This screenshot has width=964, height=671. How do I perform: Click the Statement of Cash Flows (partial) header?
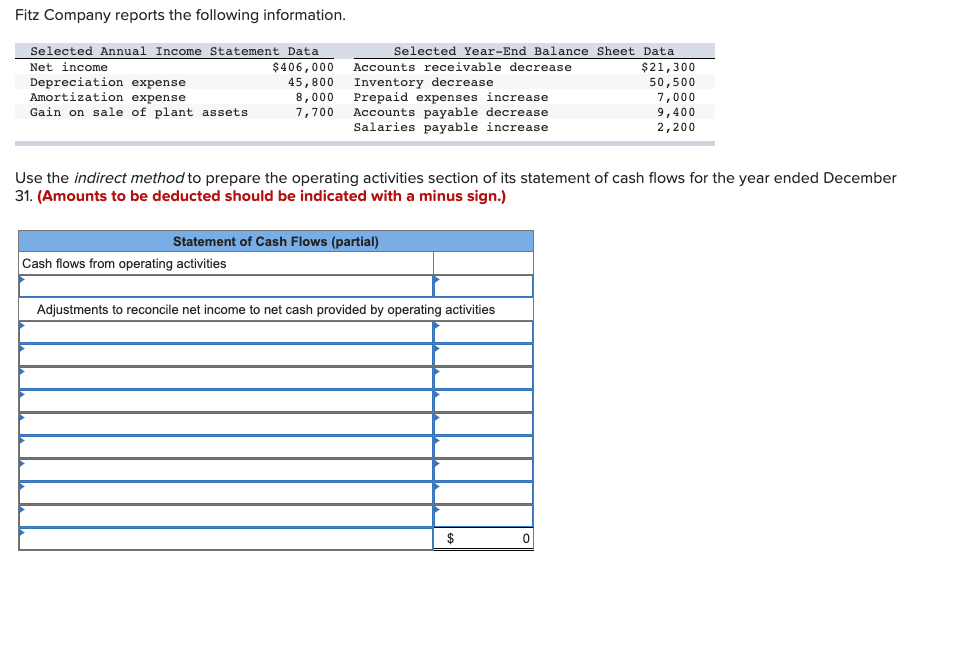[x=275, y=242]
